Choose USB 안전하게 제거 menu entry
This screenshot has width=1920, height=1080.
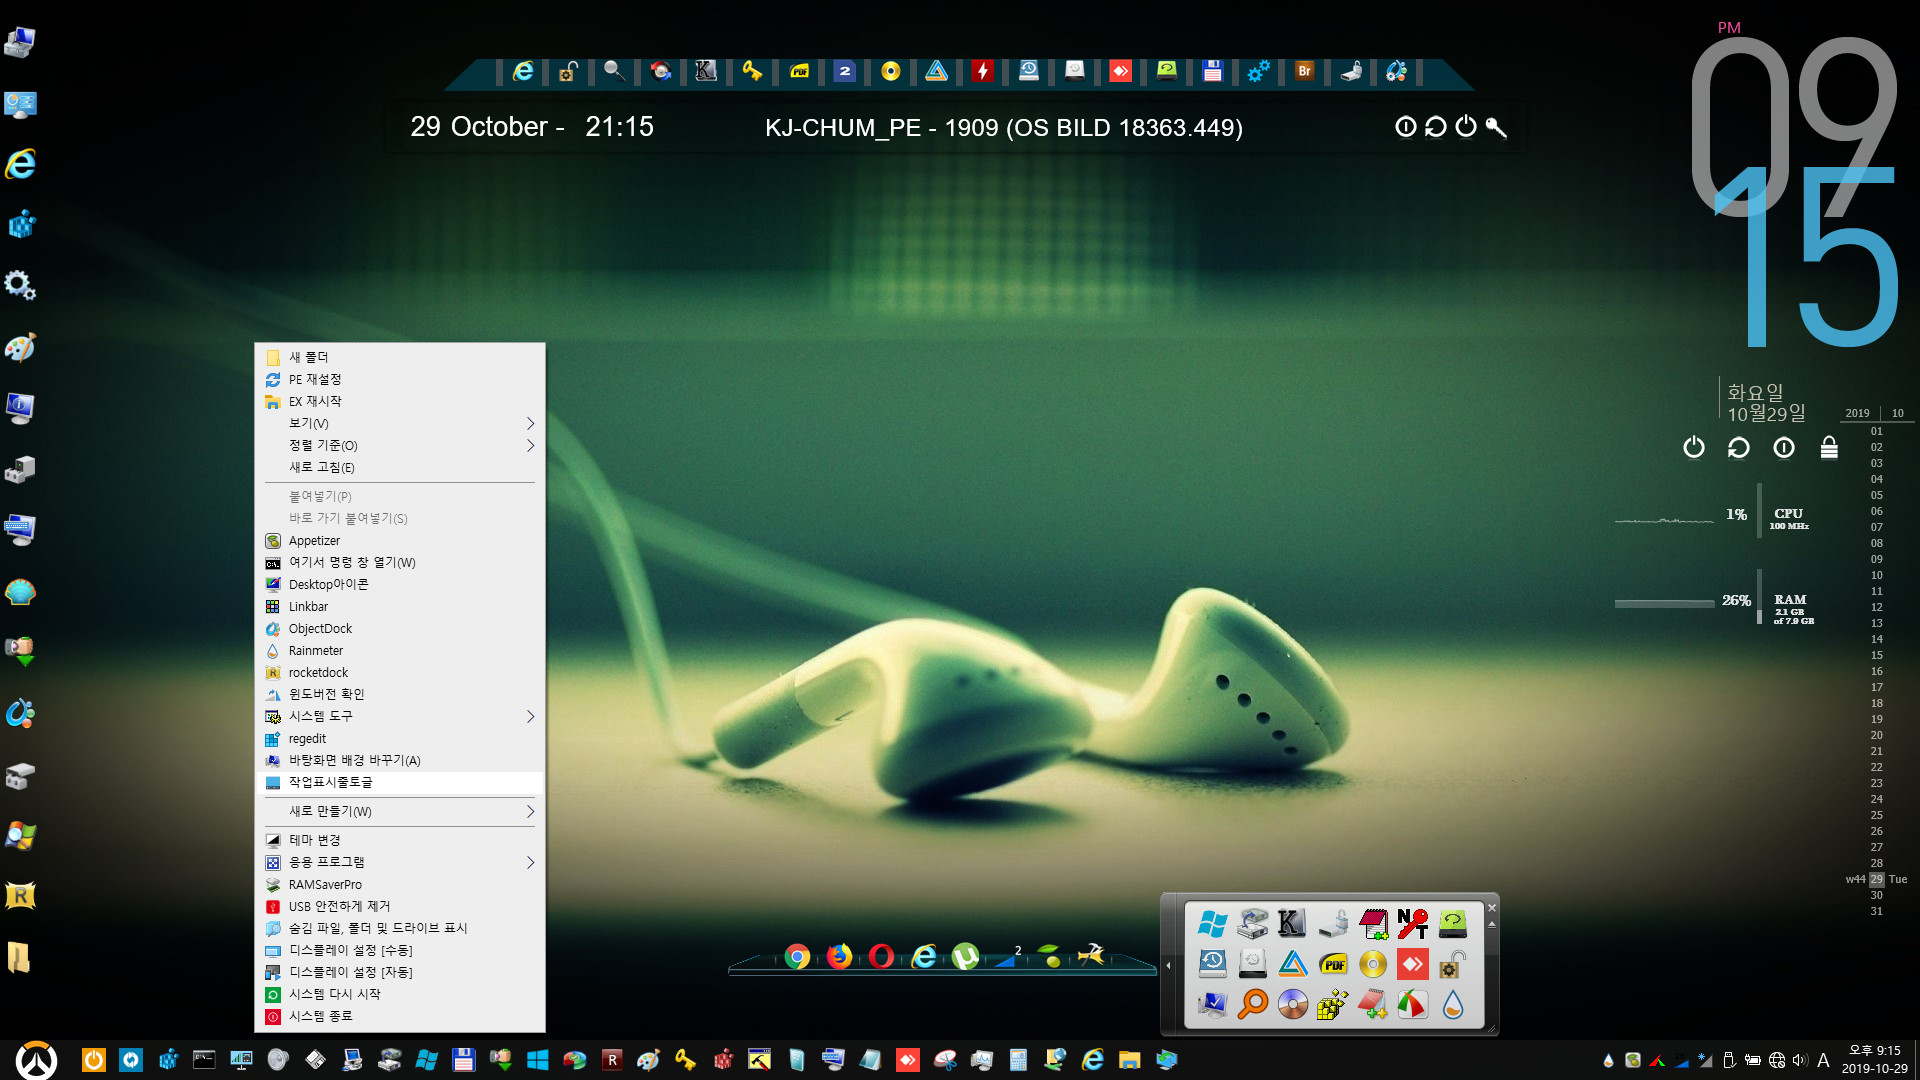tap(400, 906)
